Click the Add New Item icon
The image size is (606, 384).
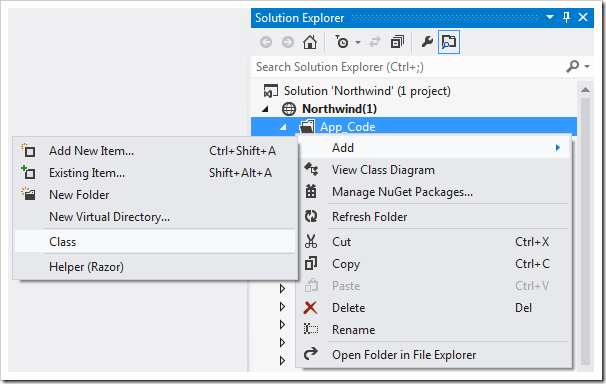click(x=28, y=150)
